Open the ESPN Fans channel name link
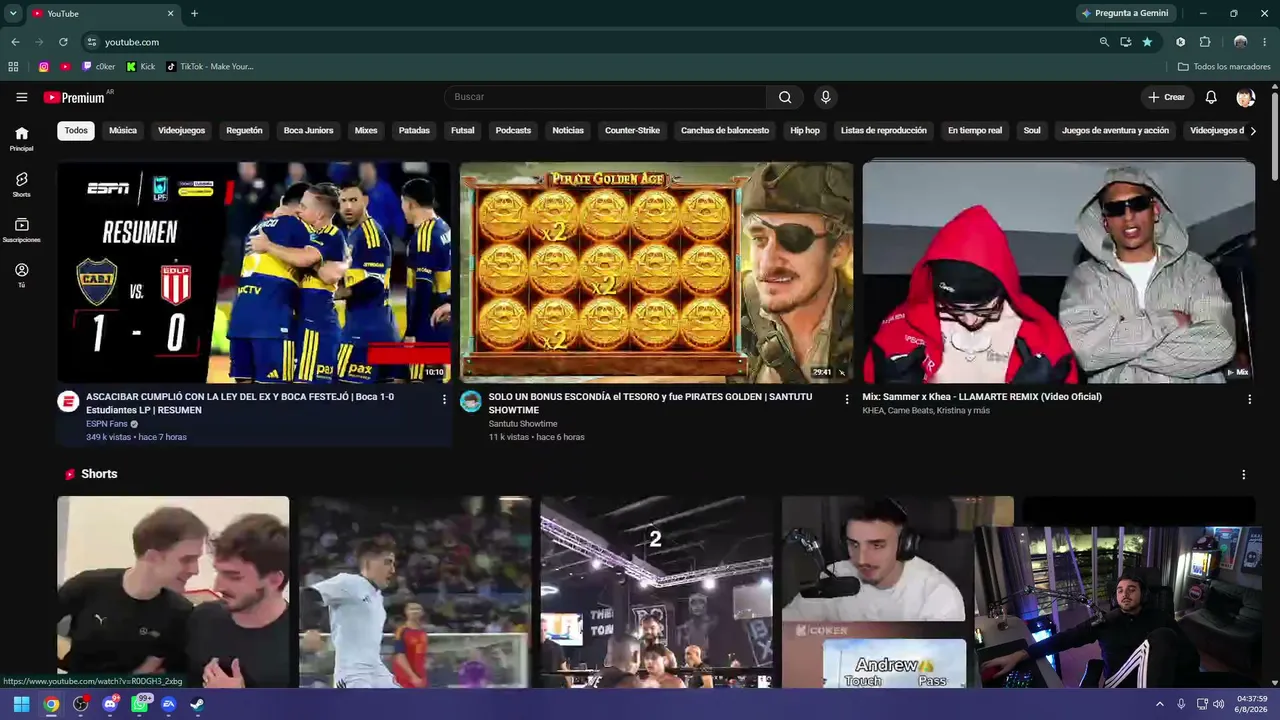This screenshot has height=720, width=1280. 107,424
